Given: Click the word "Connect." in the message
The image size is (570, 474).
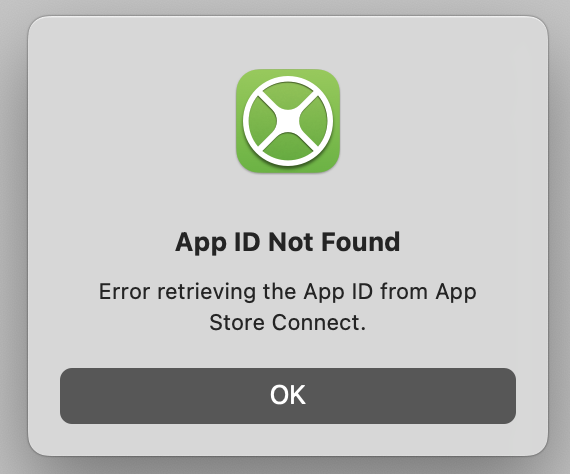Looking at the screenshot, I should pyautogui.click(x=319, y=322).
